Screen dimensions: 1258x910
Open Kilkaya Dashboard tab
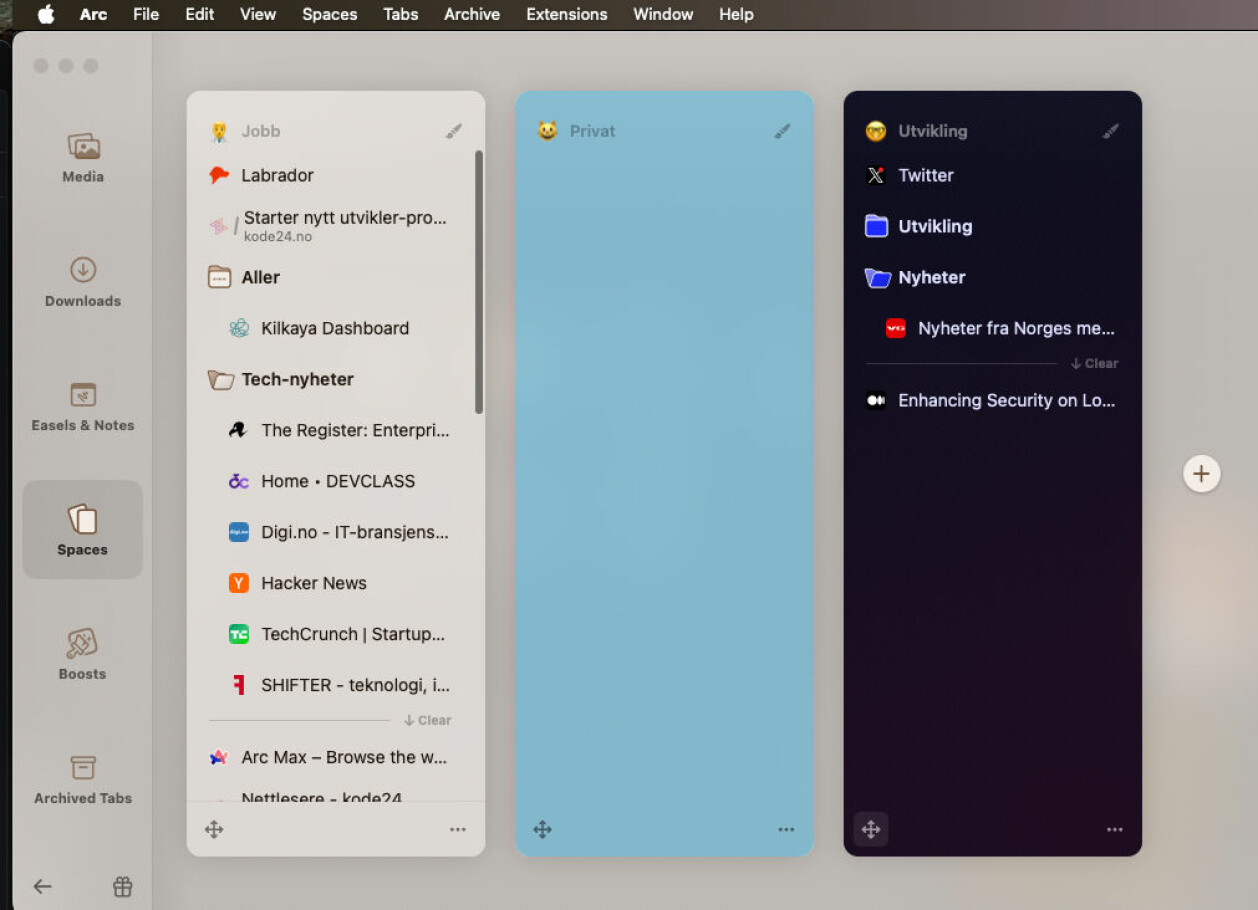click(335, 328)
